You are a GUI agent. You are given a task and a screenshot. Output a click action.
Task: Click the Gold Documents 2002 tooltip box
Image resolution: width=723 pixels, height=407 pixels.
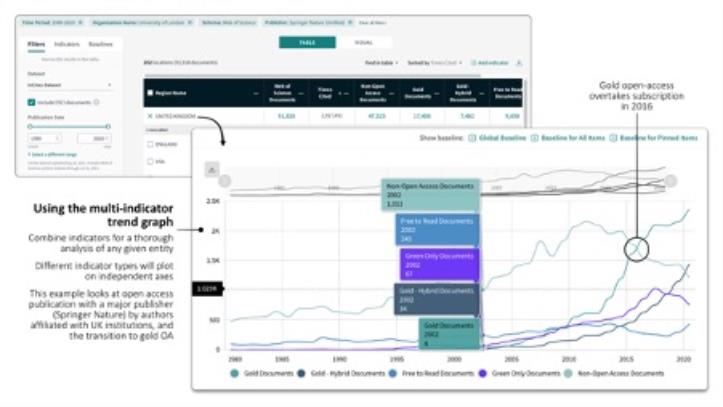coord(449,334)
